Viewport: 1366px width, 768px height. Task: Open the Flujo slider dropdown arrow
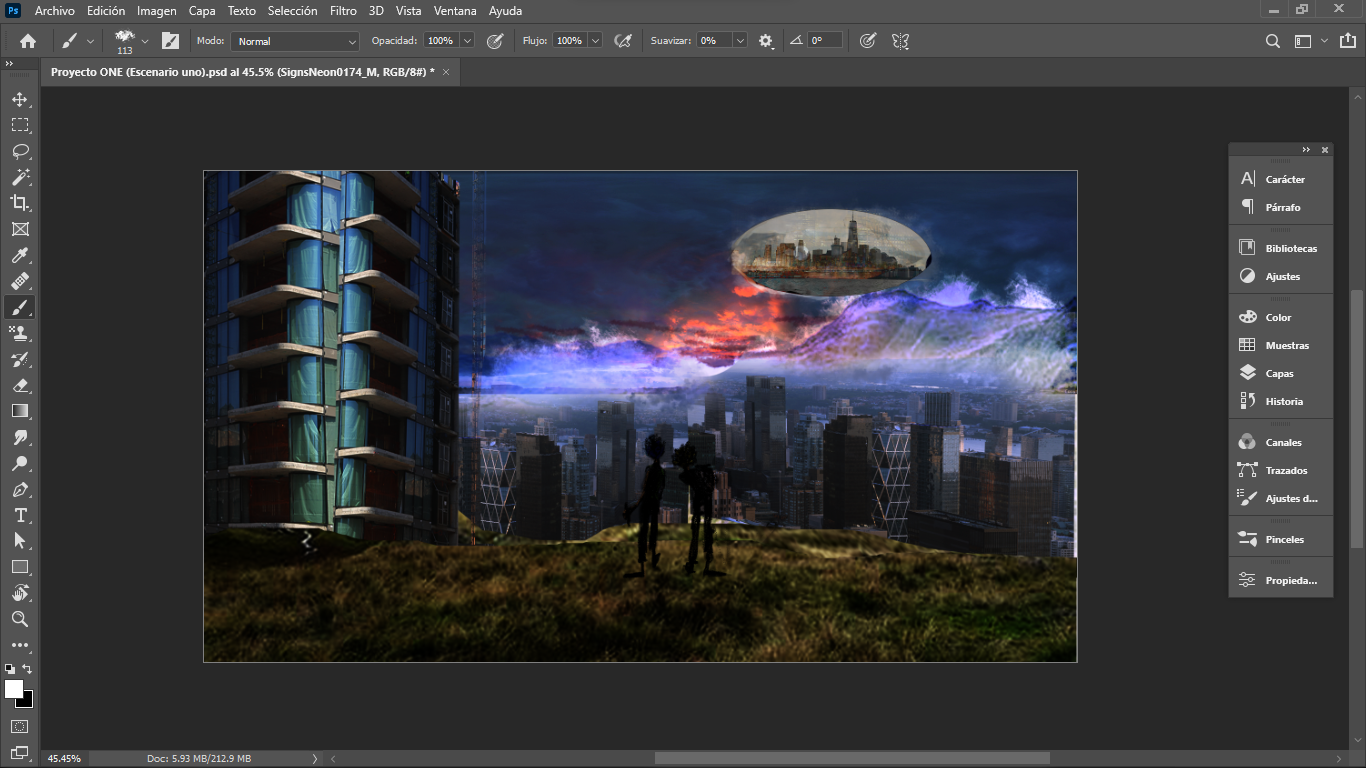595,41
